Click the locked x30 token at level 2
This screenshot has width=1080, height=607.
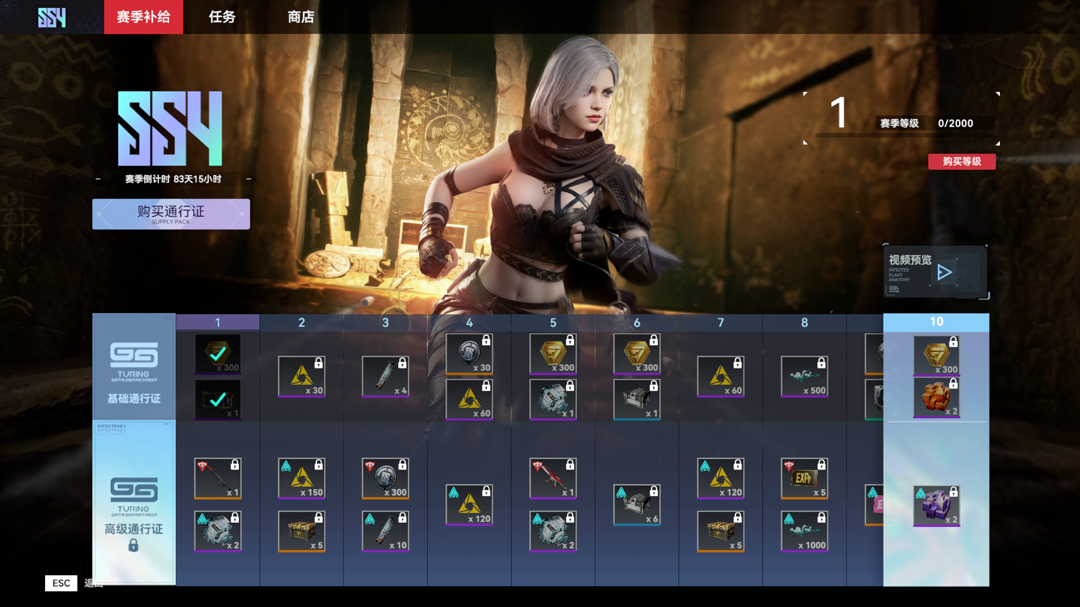[x=301, y=377]
